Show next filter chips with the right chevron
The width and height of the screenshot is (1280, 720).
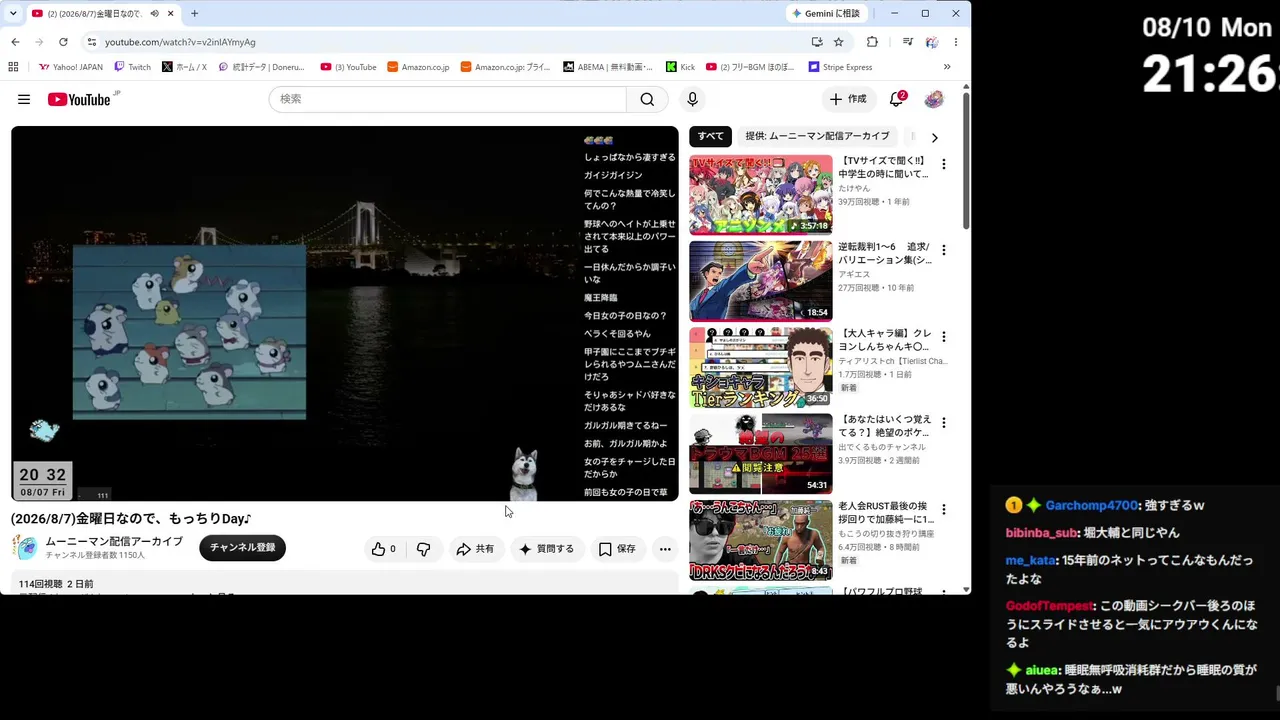tap(934, 137)
